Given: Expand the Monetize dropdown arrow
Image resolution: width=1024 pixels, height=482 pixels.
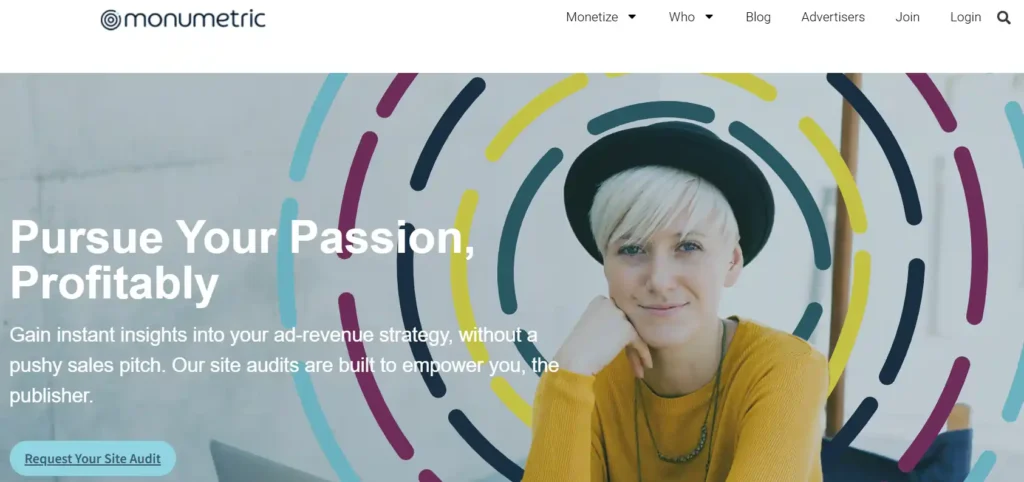Looking at the screenshot, I should tap(632, 17).
